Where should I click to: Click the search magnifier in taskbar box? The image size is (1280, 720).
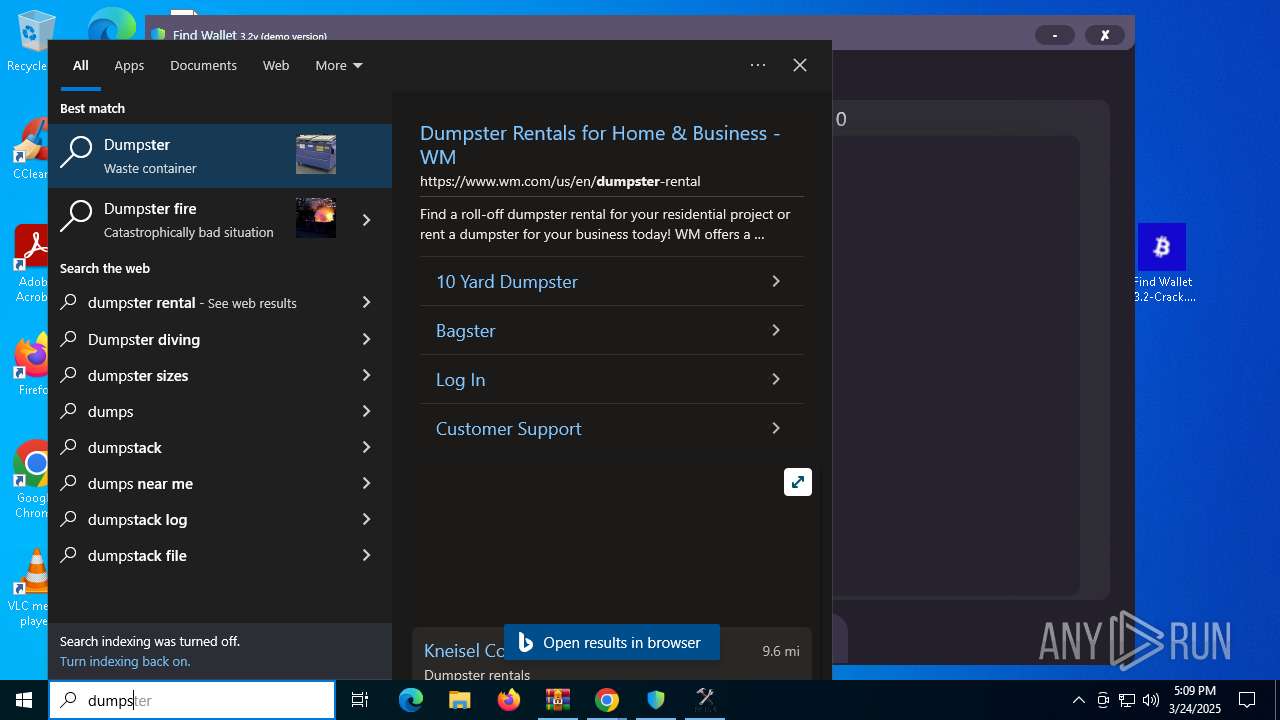pyautogui.click(x=68, y=700)
